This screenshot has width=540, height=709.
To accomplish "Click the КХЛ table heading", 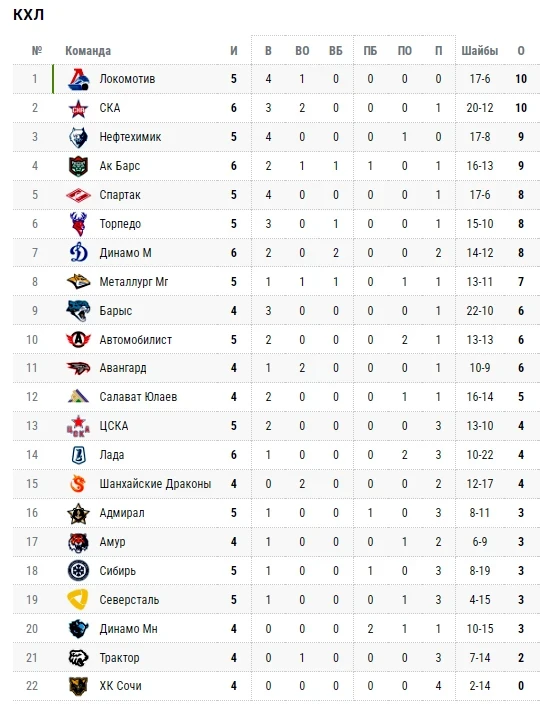I will (x=28, y=15).
